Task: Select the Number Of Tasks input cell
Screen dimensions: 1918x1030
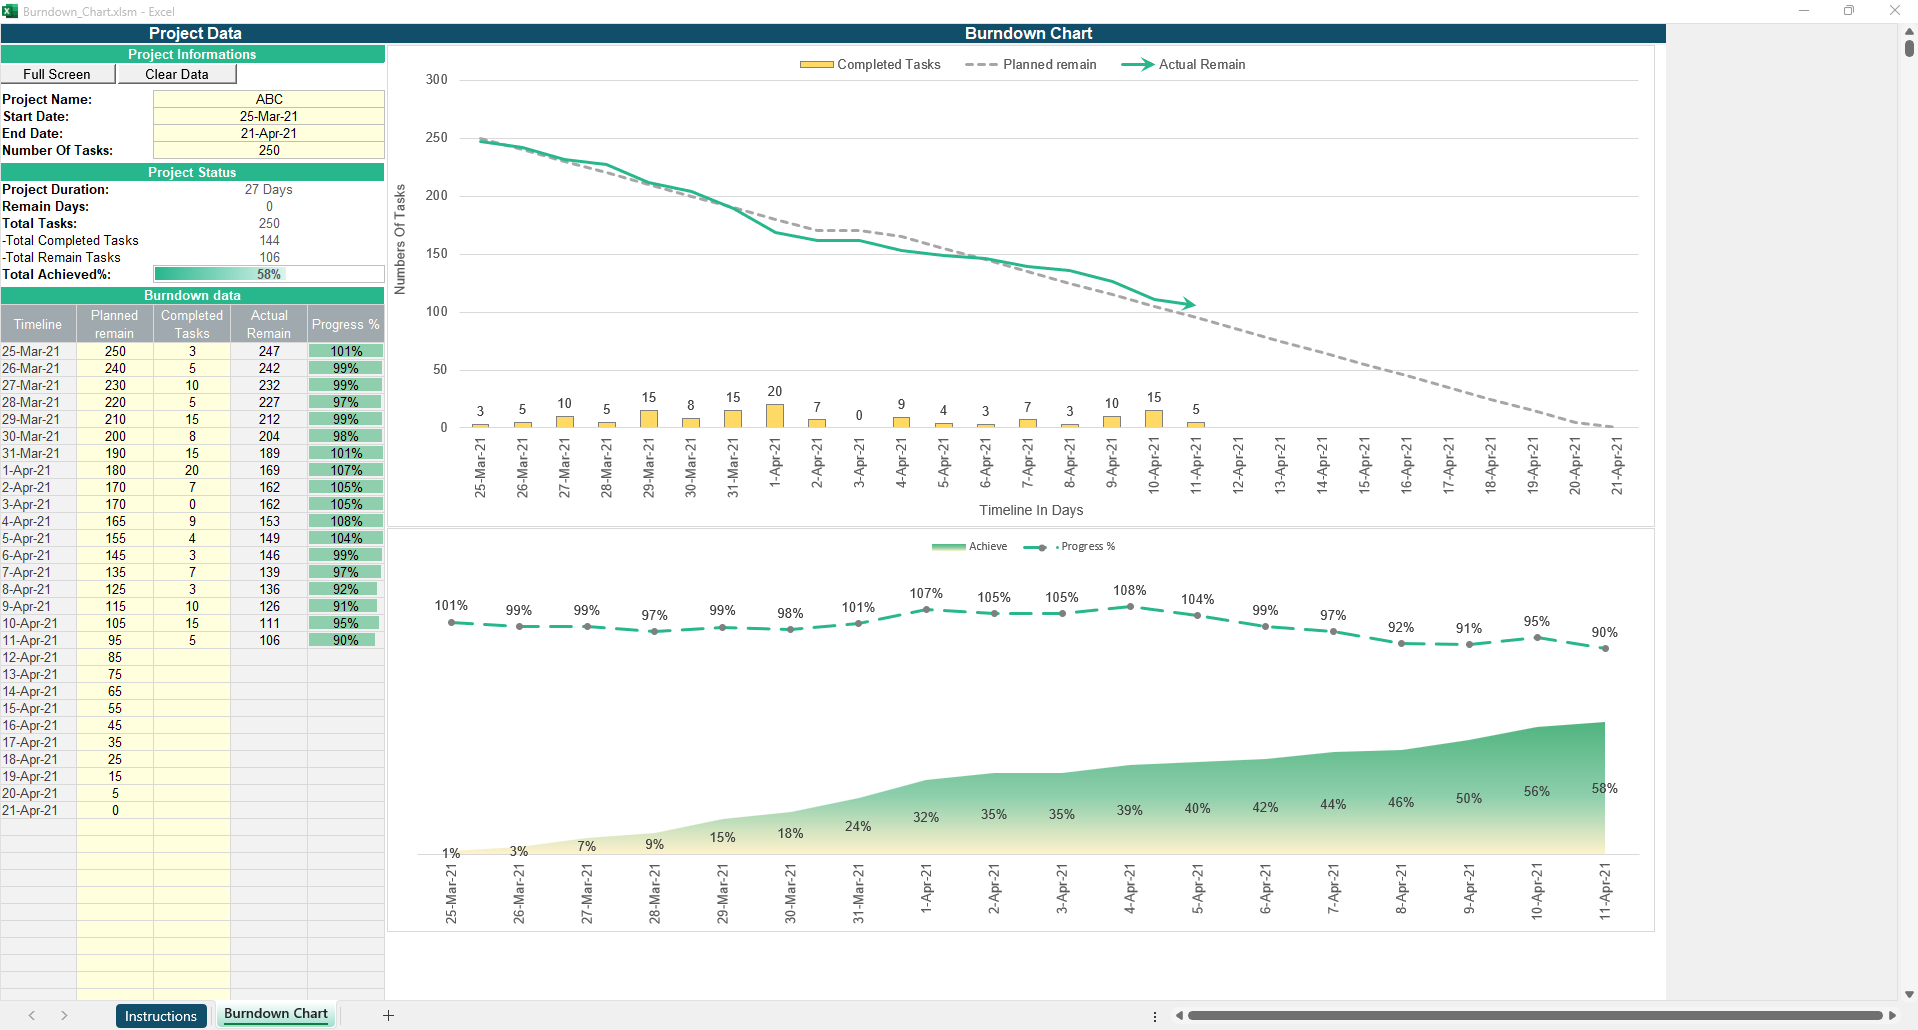Action: [268, 150]
